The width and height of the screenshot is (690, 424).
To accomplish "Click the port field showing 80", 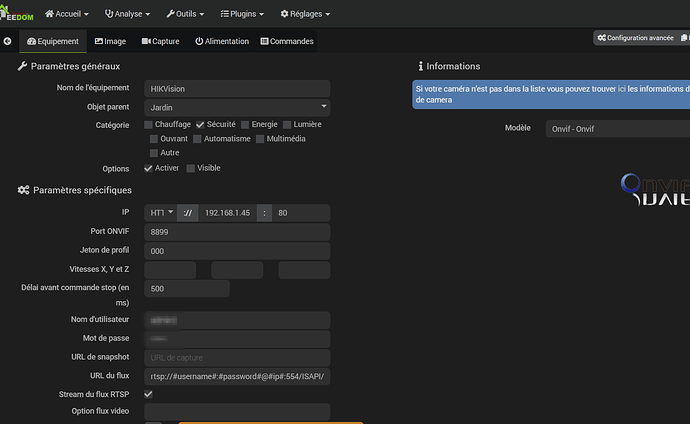I will 301,213.
